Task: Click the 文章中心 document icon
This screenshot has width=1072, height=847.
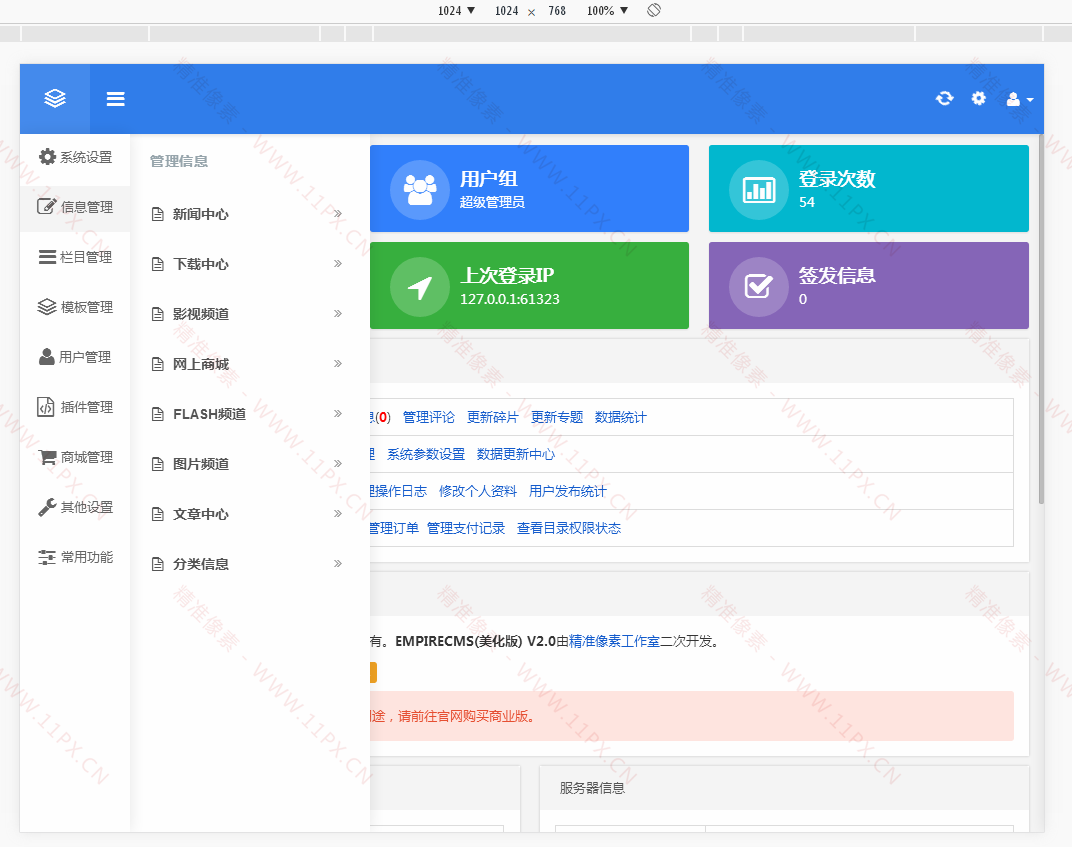Action: click(x=157, y=514)
